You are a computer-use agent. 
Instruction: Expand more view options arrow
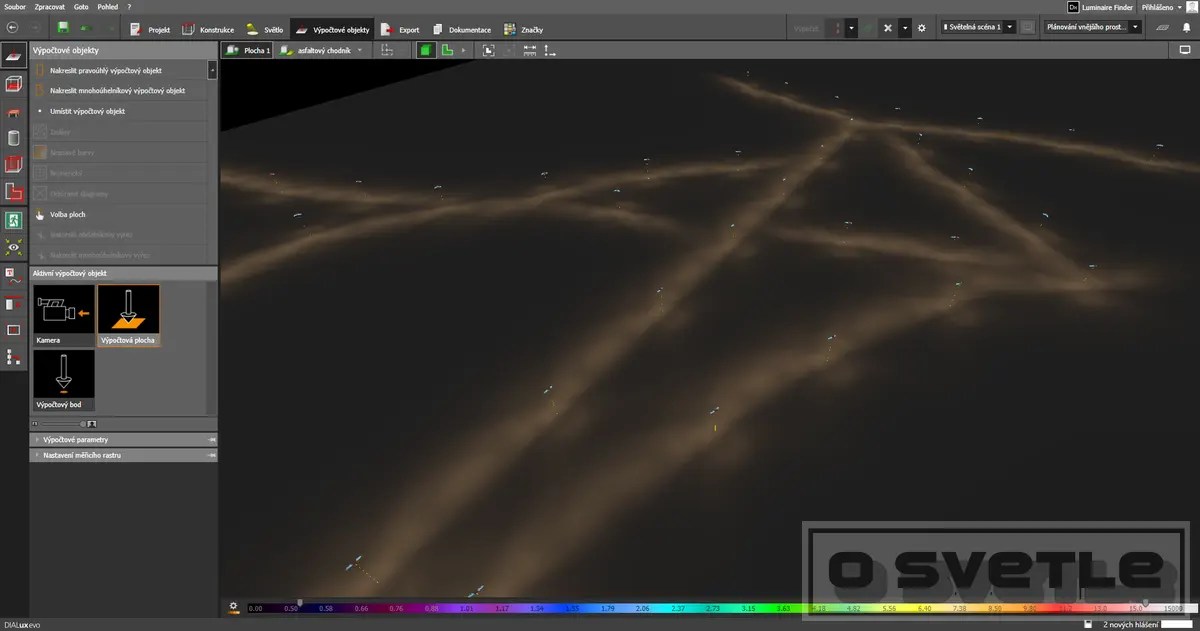point(463,49)
